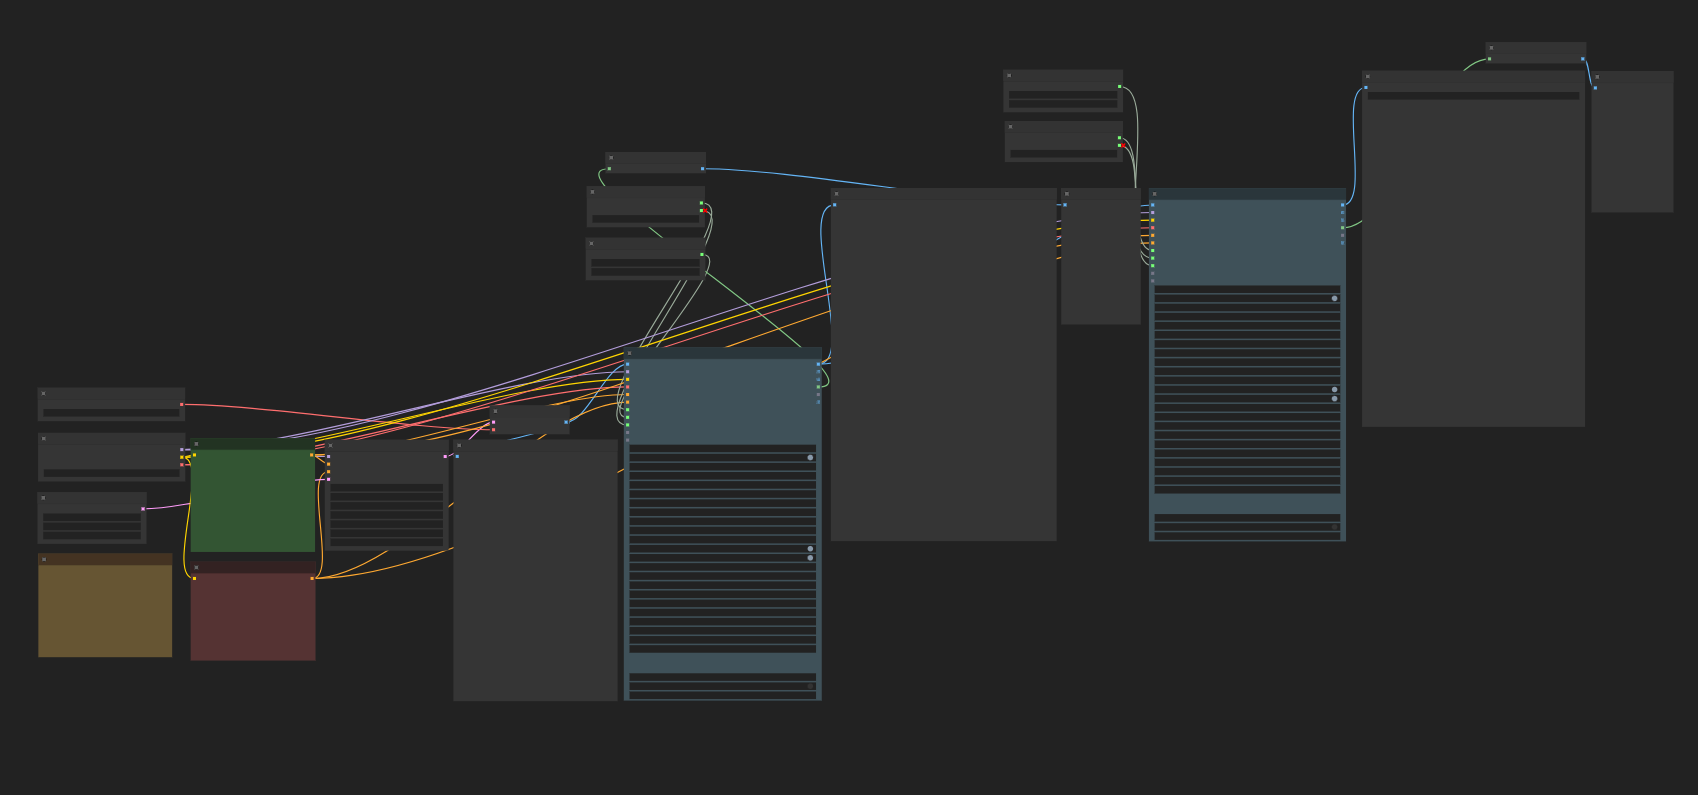The height and width of the screenshot is (795, 1698).
Task: Toggle the dim bottom switch in the right blue-grey node
Action: 1334,527
